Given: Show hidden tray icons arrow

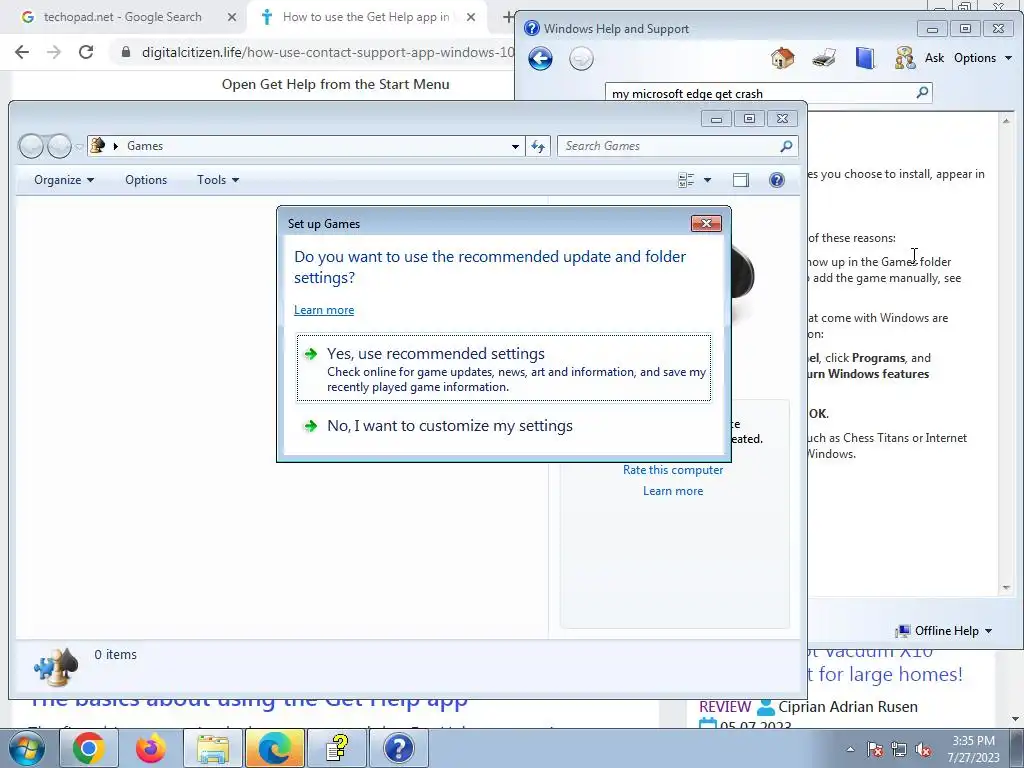Looking at the screenshot, I should tap(850, 749).
